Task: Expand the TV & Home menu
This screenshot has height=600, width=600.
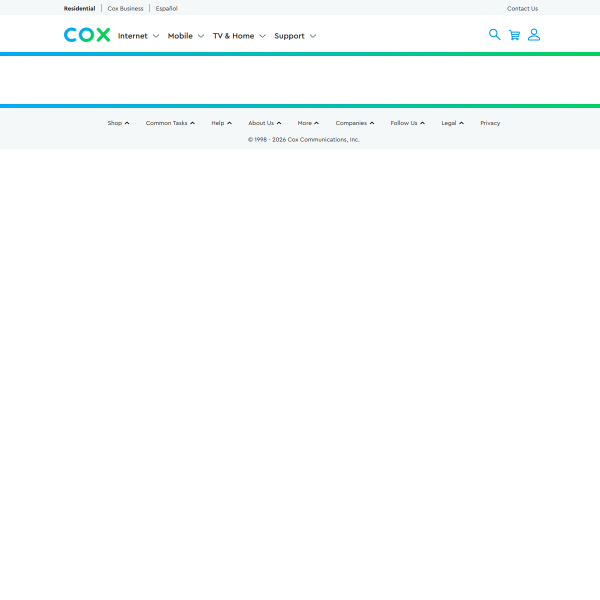Action: (239, 36)
